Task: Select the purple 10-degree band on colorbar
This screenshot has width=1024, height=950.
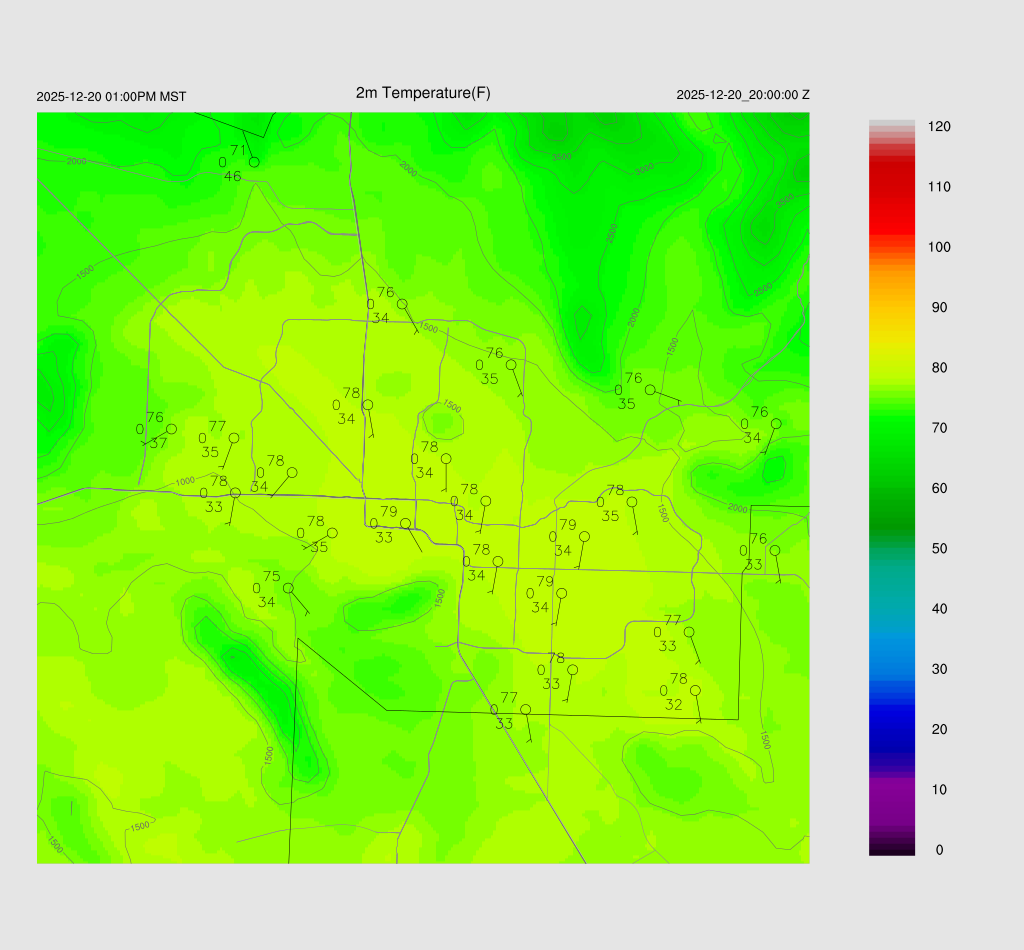Action: [x=892, y=789]
